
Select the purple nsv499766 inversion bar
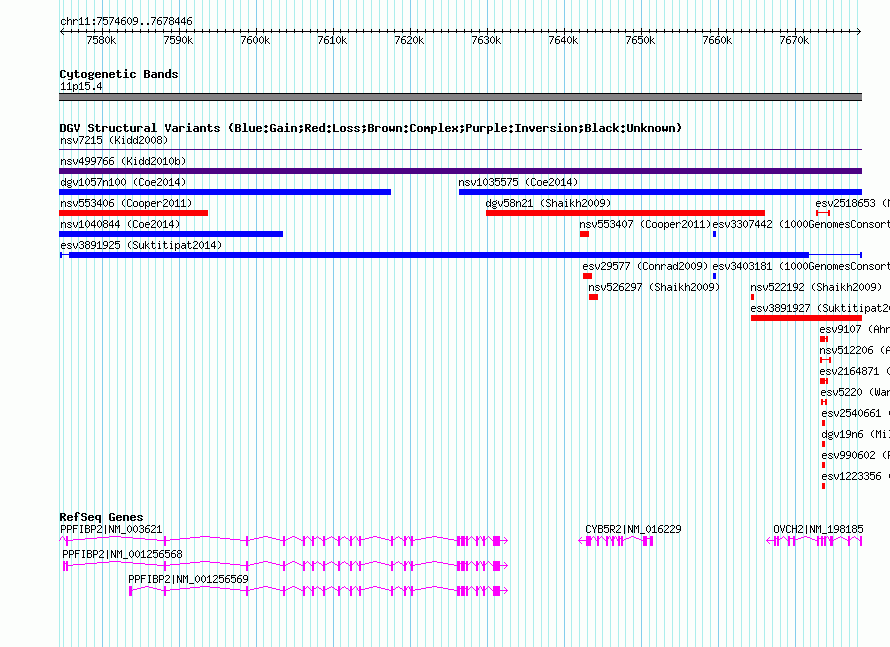[460, 171]
